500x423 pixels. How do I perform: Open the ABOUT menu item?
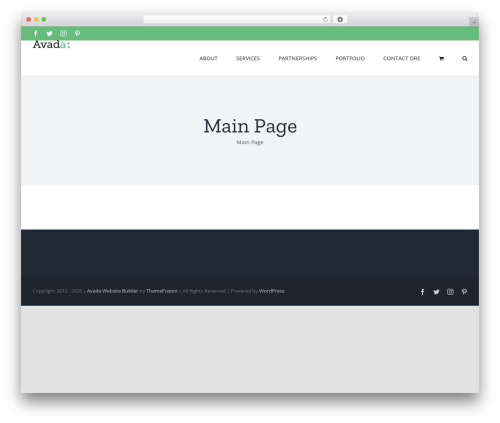click(x=208, y=58)
